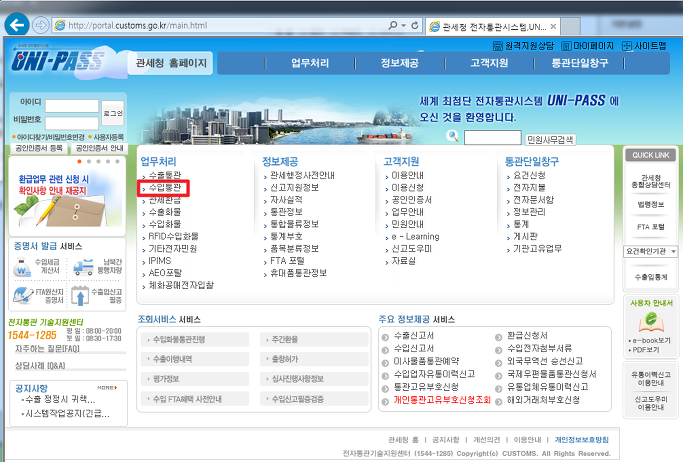Click the e-book icon in 사용자 안내서
Screen dimensions: 683x462
[x=651, y=322]
